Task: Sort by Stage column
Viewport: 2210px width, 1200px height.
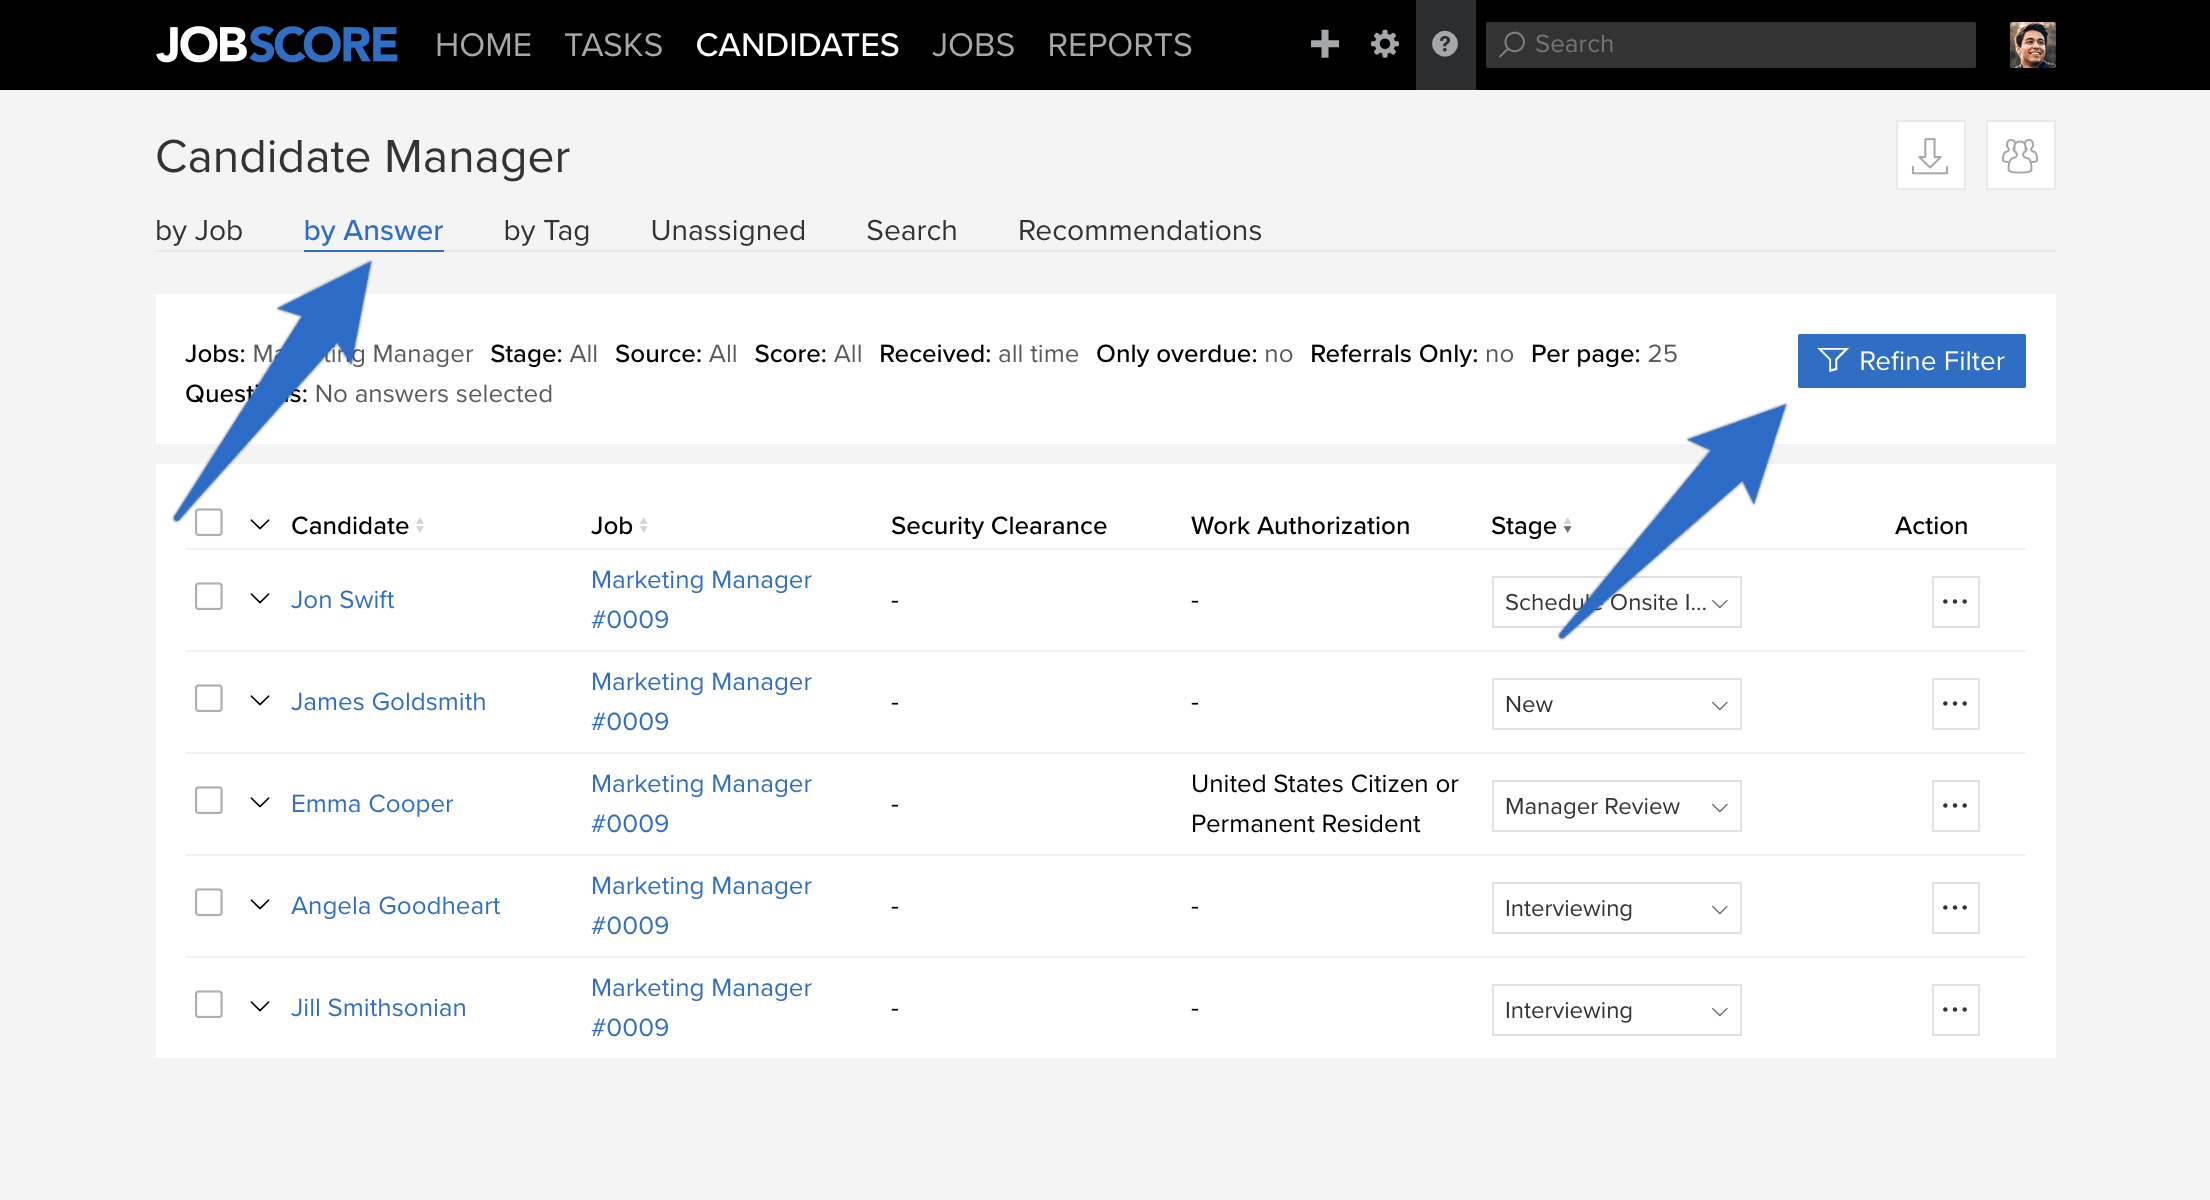Action: 1531,526
